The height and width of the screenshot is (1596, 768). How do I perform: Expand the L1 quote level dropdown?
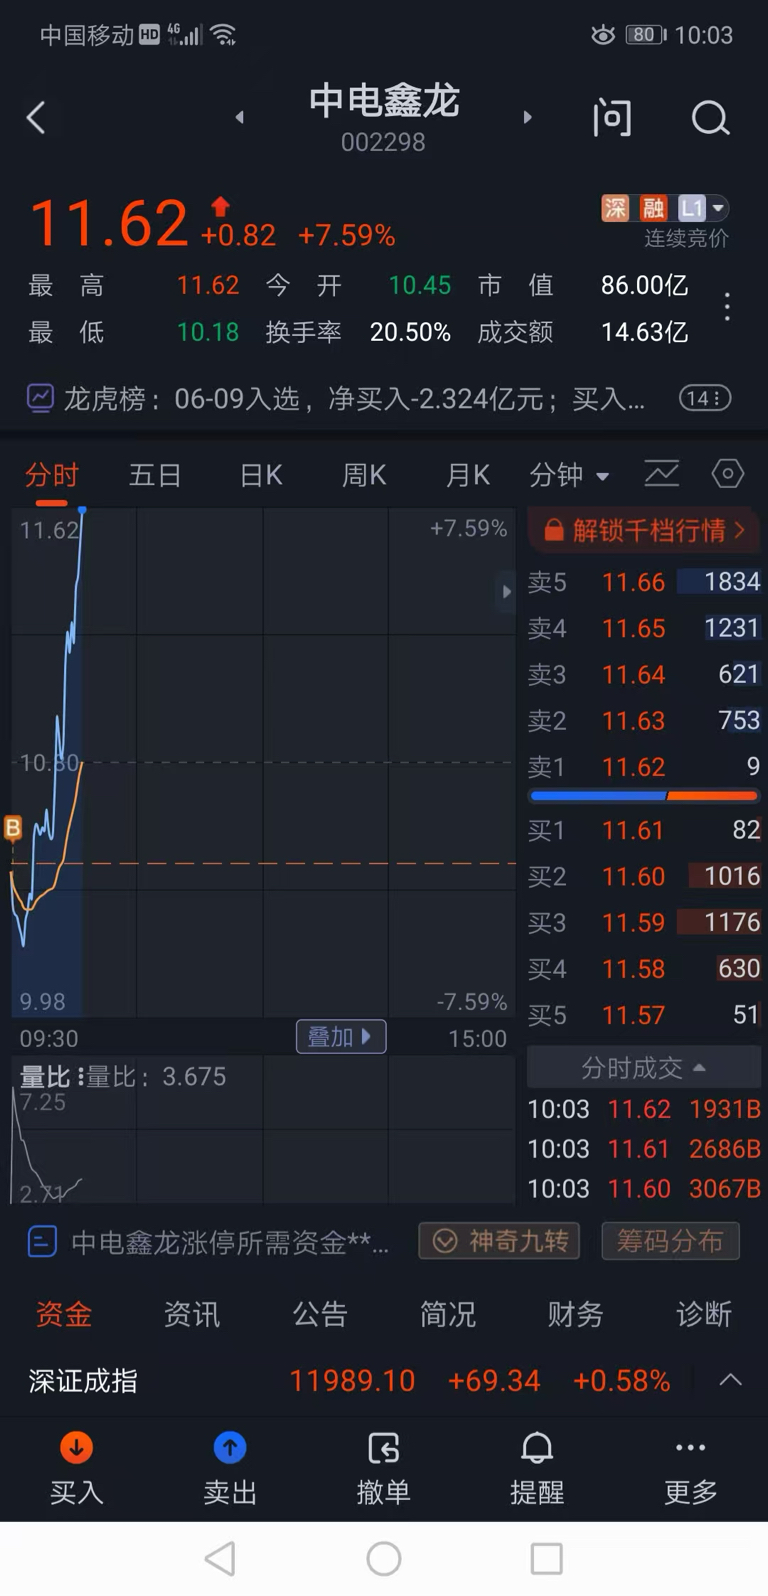pyautogui.click(x=703, y=208)
